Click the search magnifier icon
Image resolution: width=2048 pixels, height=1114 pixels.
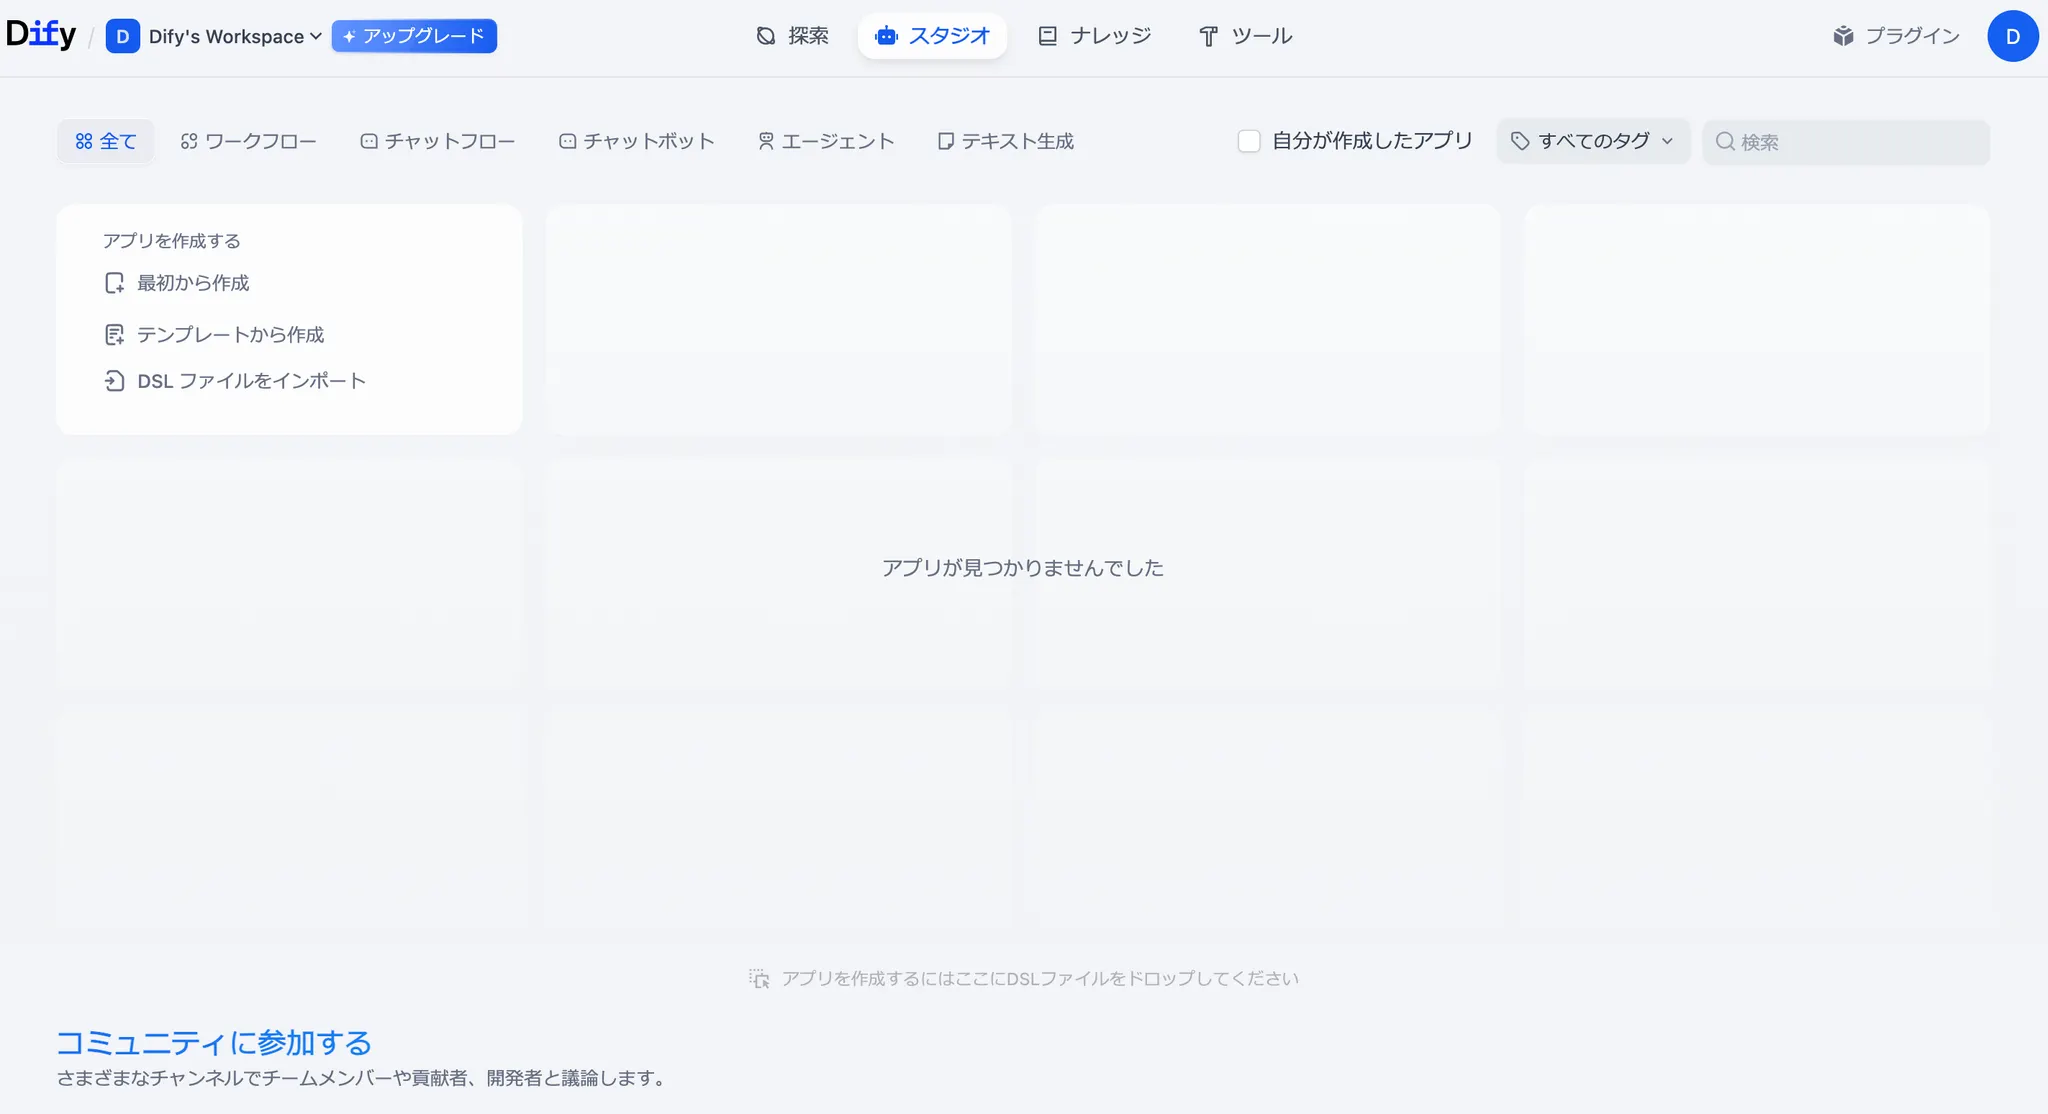click(1725, 141)
